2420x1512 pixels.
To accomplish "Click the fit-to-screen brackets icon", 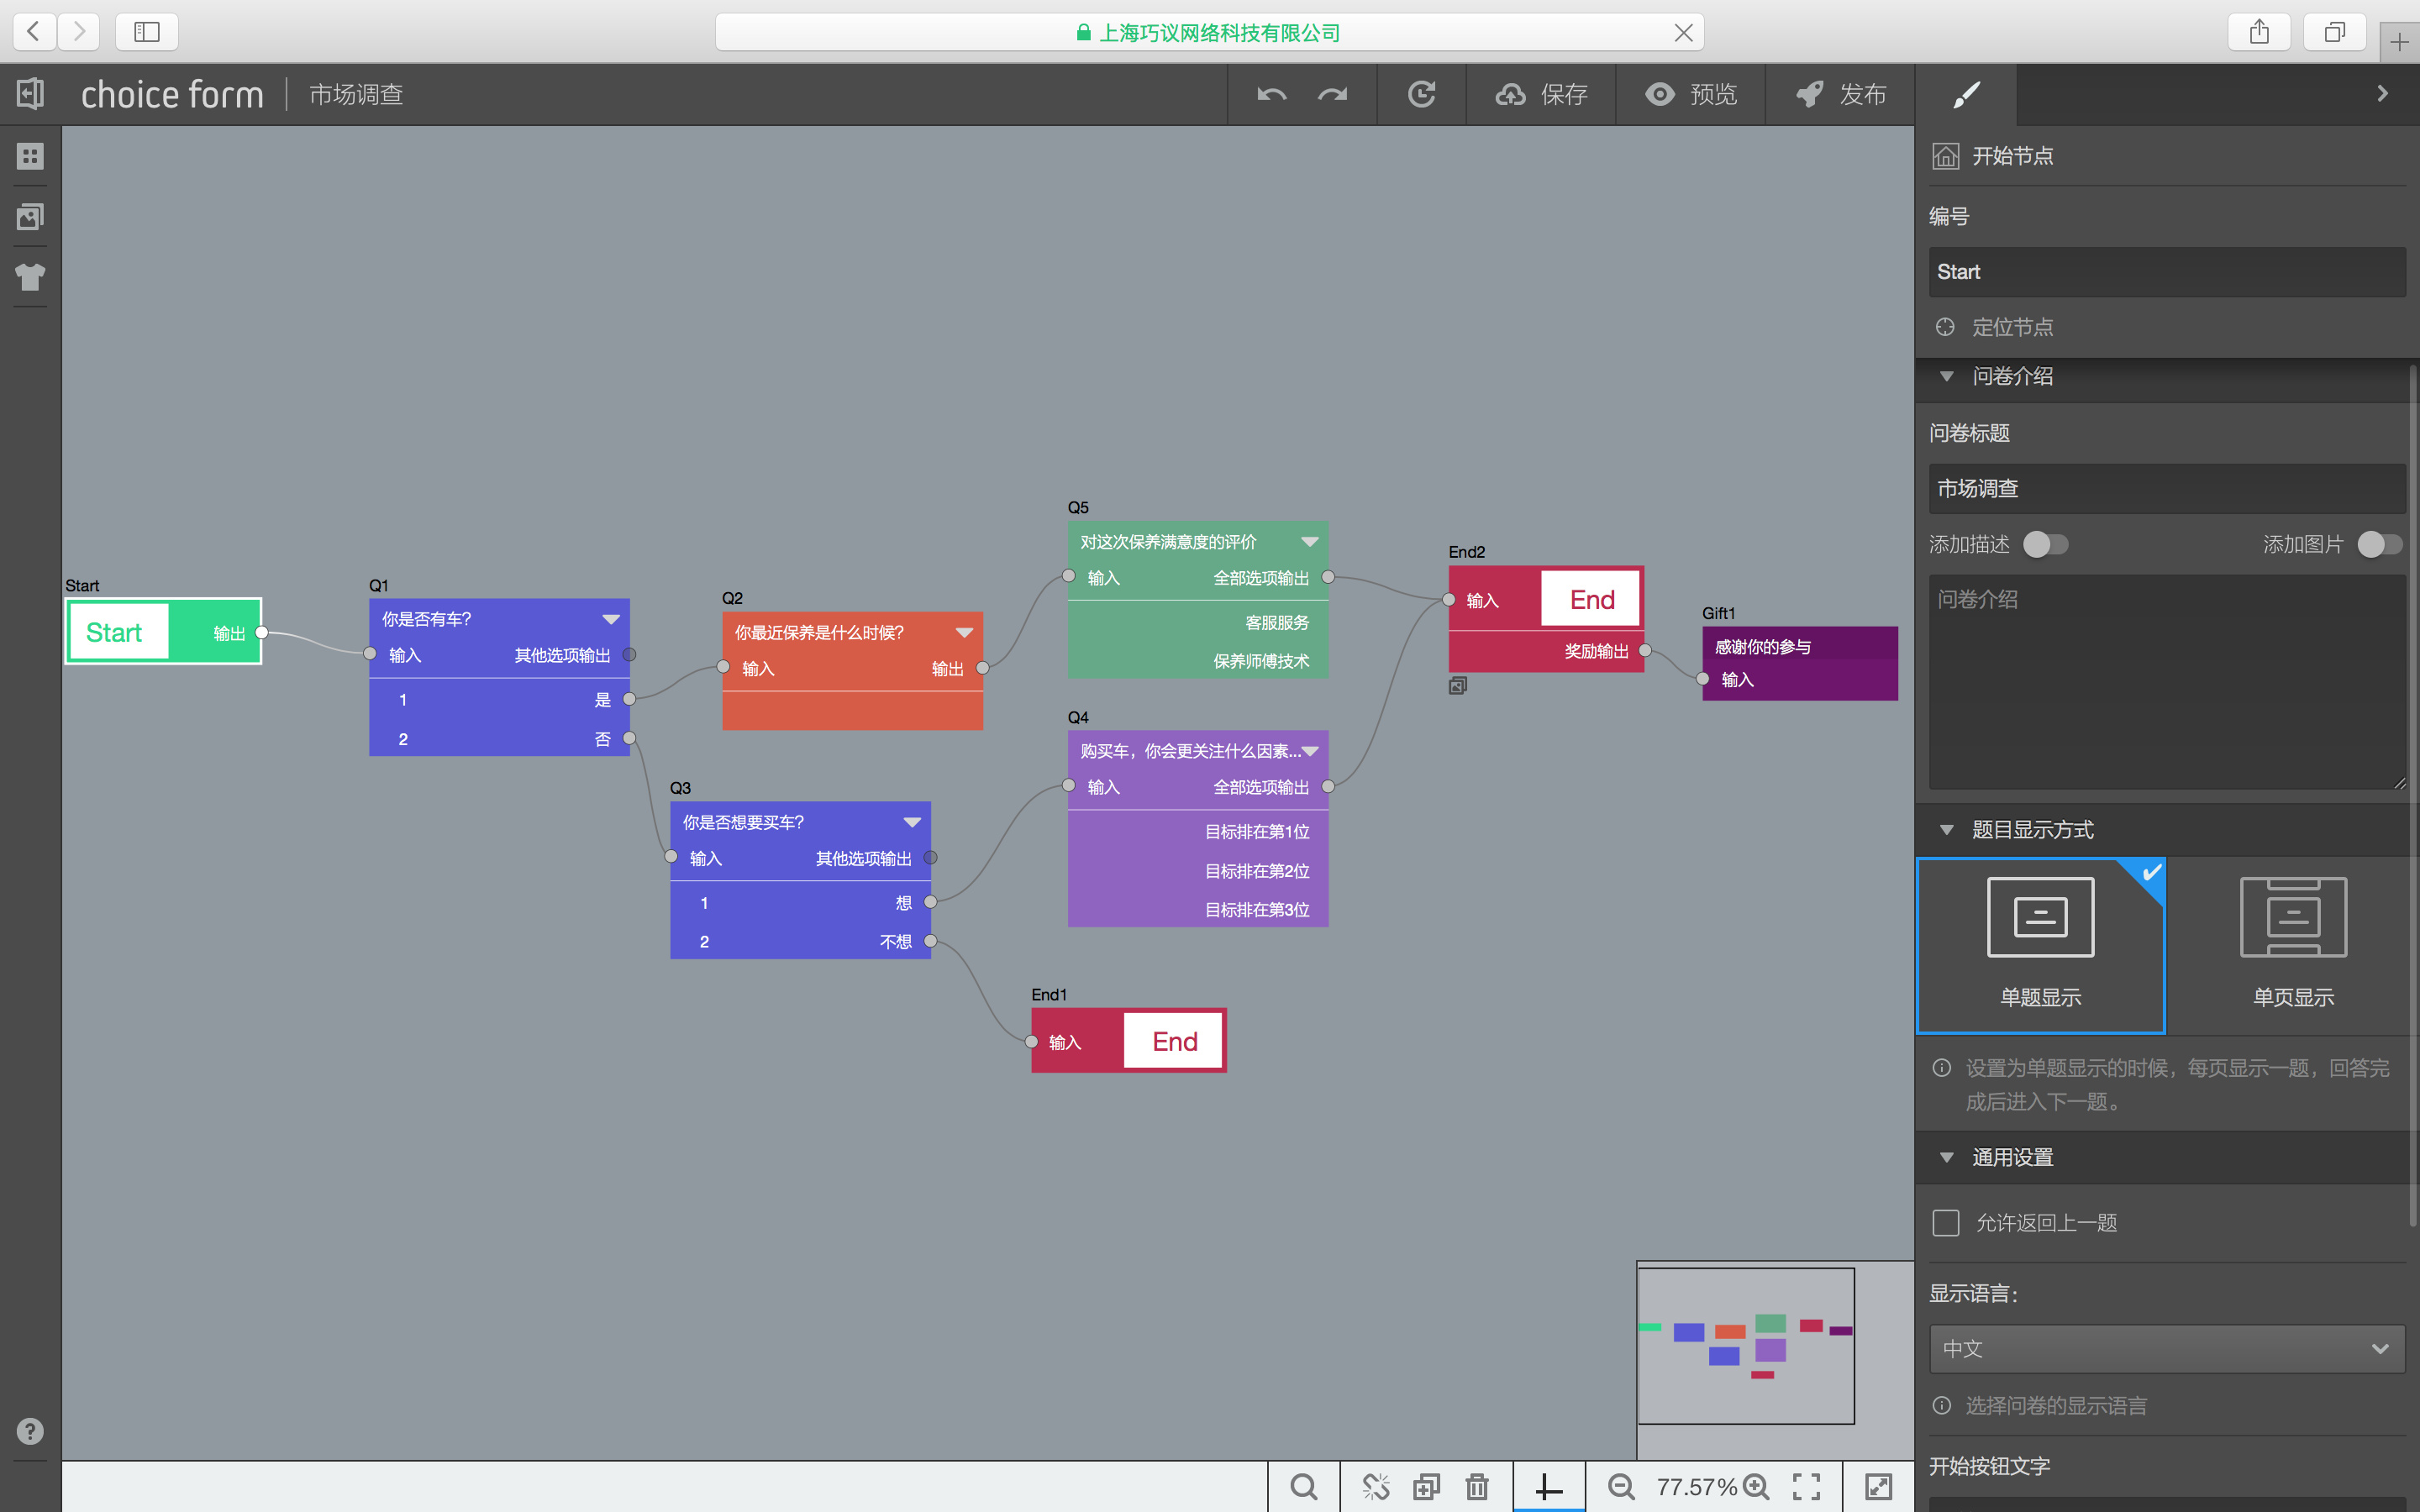I will 1806,1487.
